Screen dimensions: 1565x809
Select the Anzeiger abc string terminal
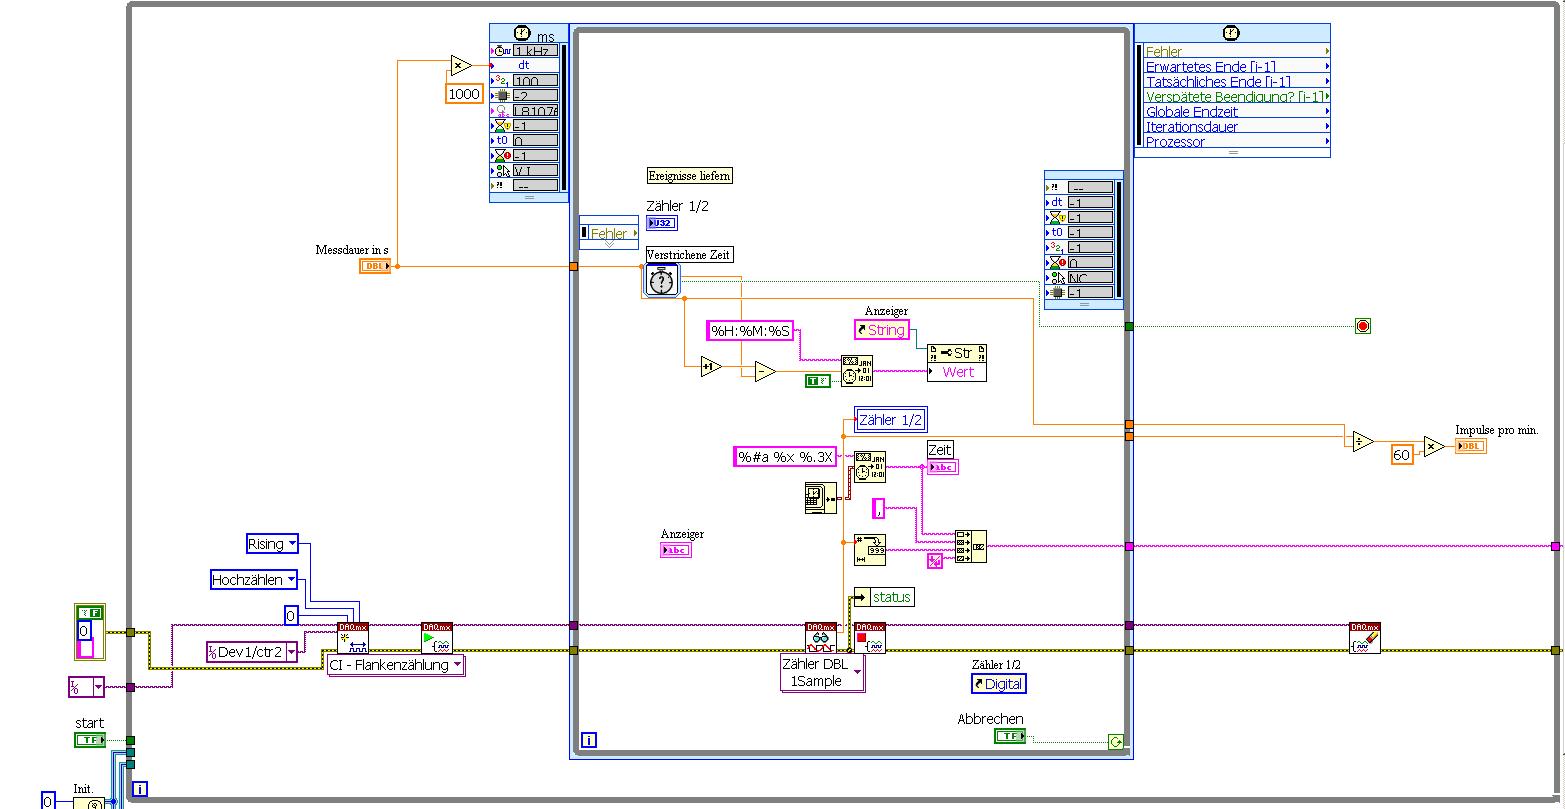(x=676, y=550)
